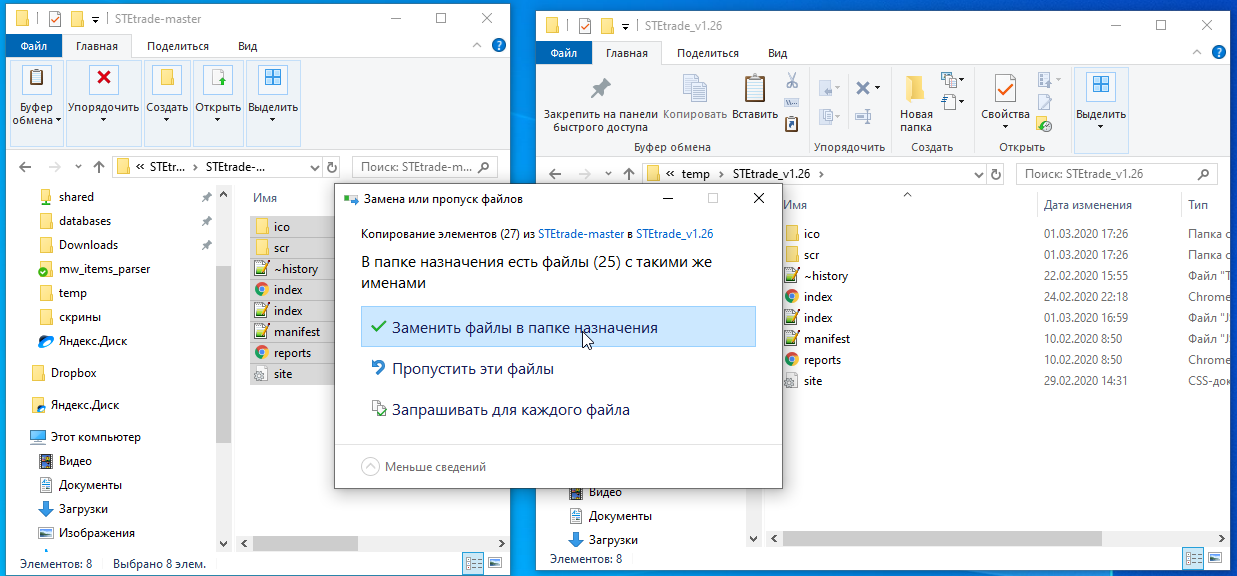The height and width of the screenshot is (576, 1237).
Task: Click the Открыть icon in STEtrade-master ribbon
Action: (217, 79)
